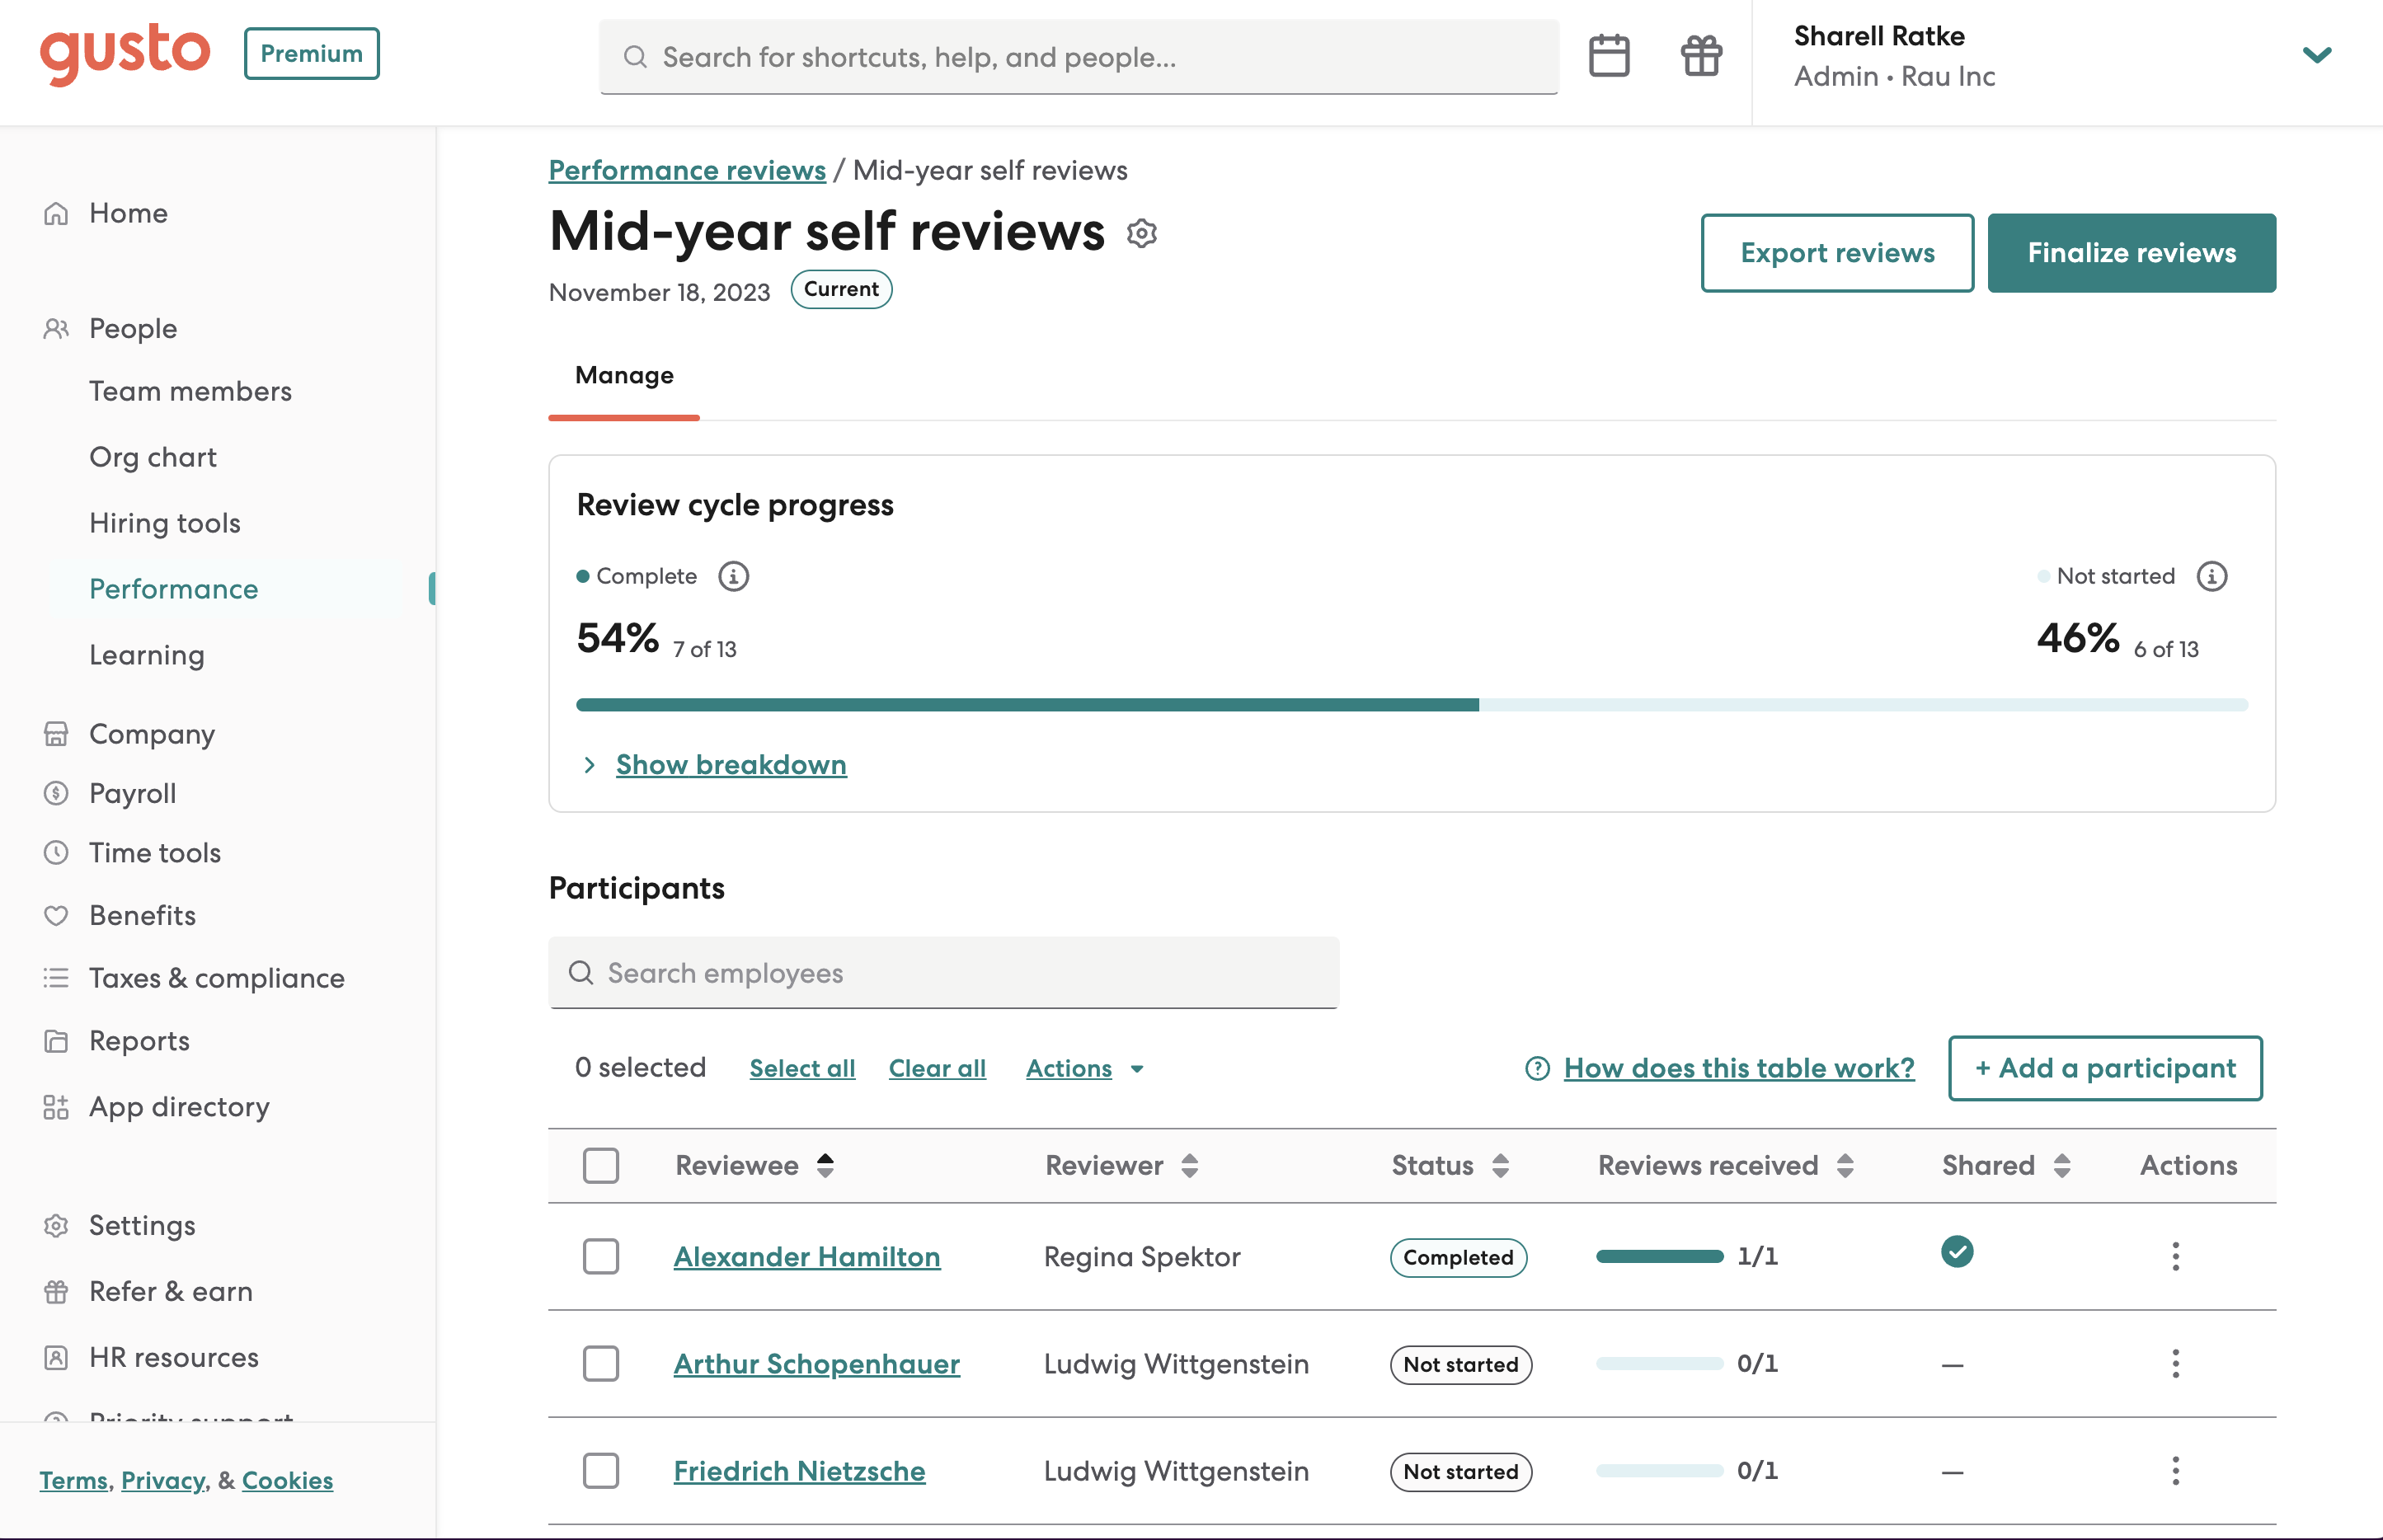Click the Export reviews button
The image size is (2383, 1540).
click(1837, 253)
